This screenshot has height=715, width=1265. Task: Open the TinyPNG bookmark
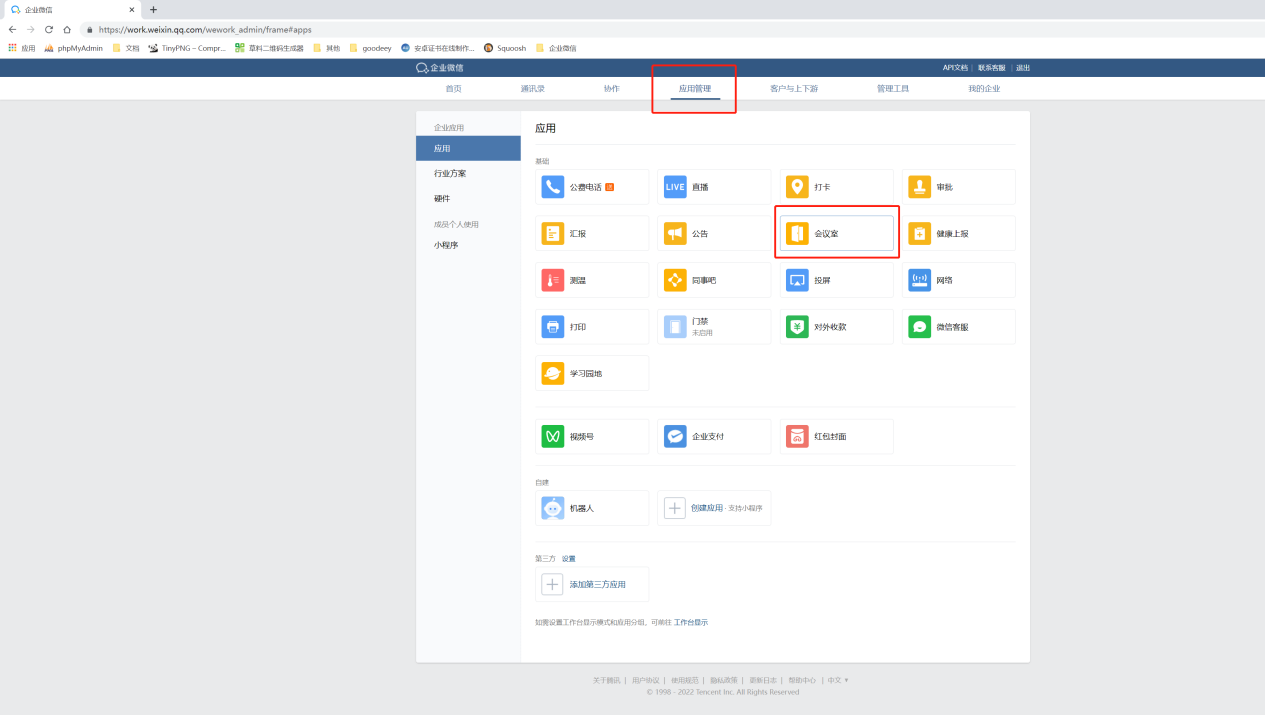coord(187,48)
